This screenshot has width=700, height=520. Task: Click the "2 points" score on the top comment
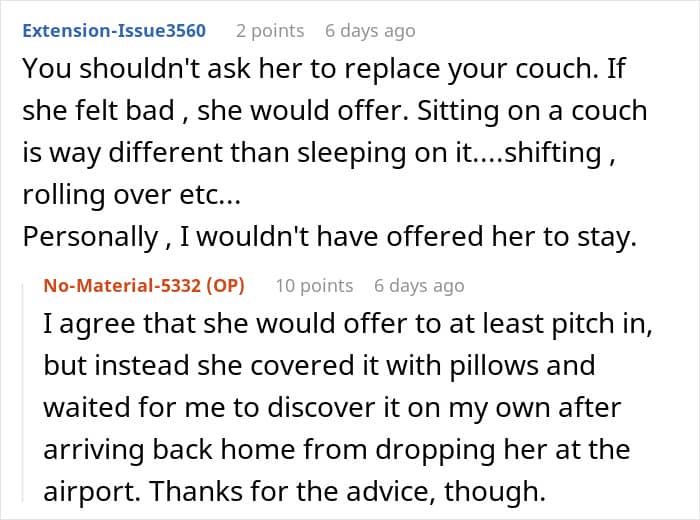pyautogui.click(x=270, y=30)
